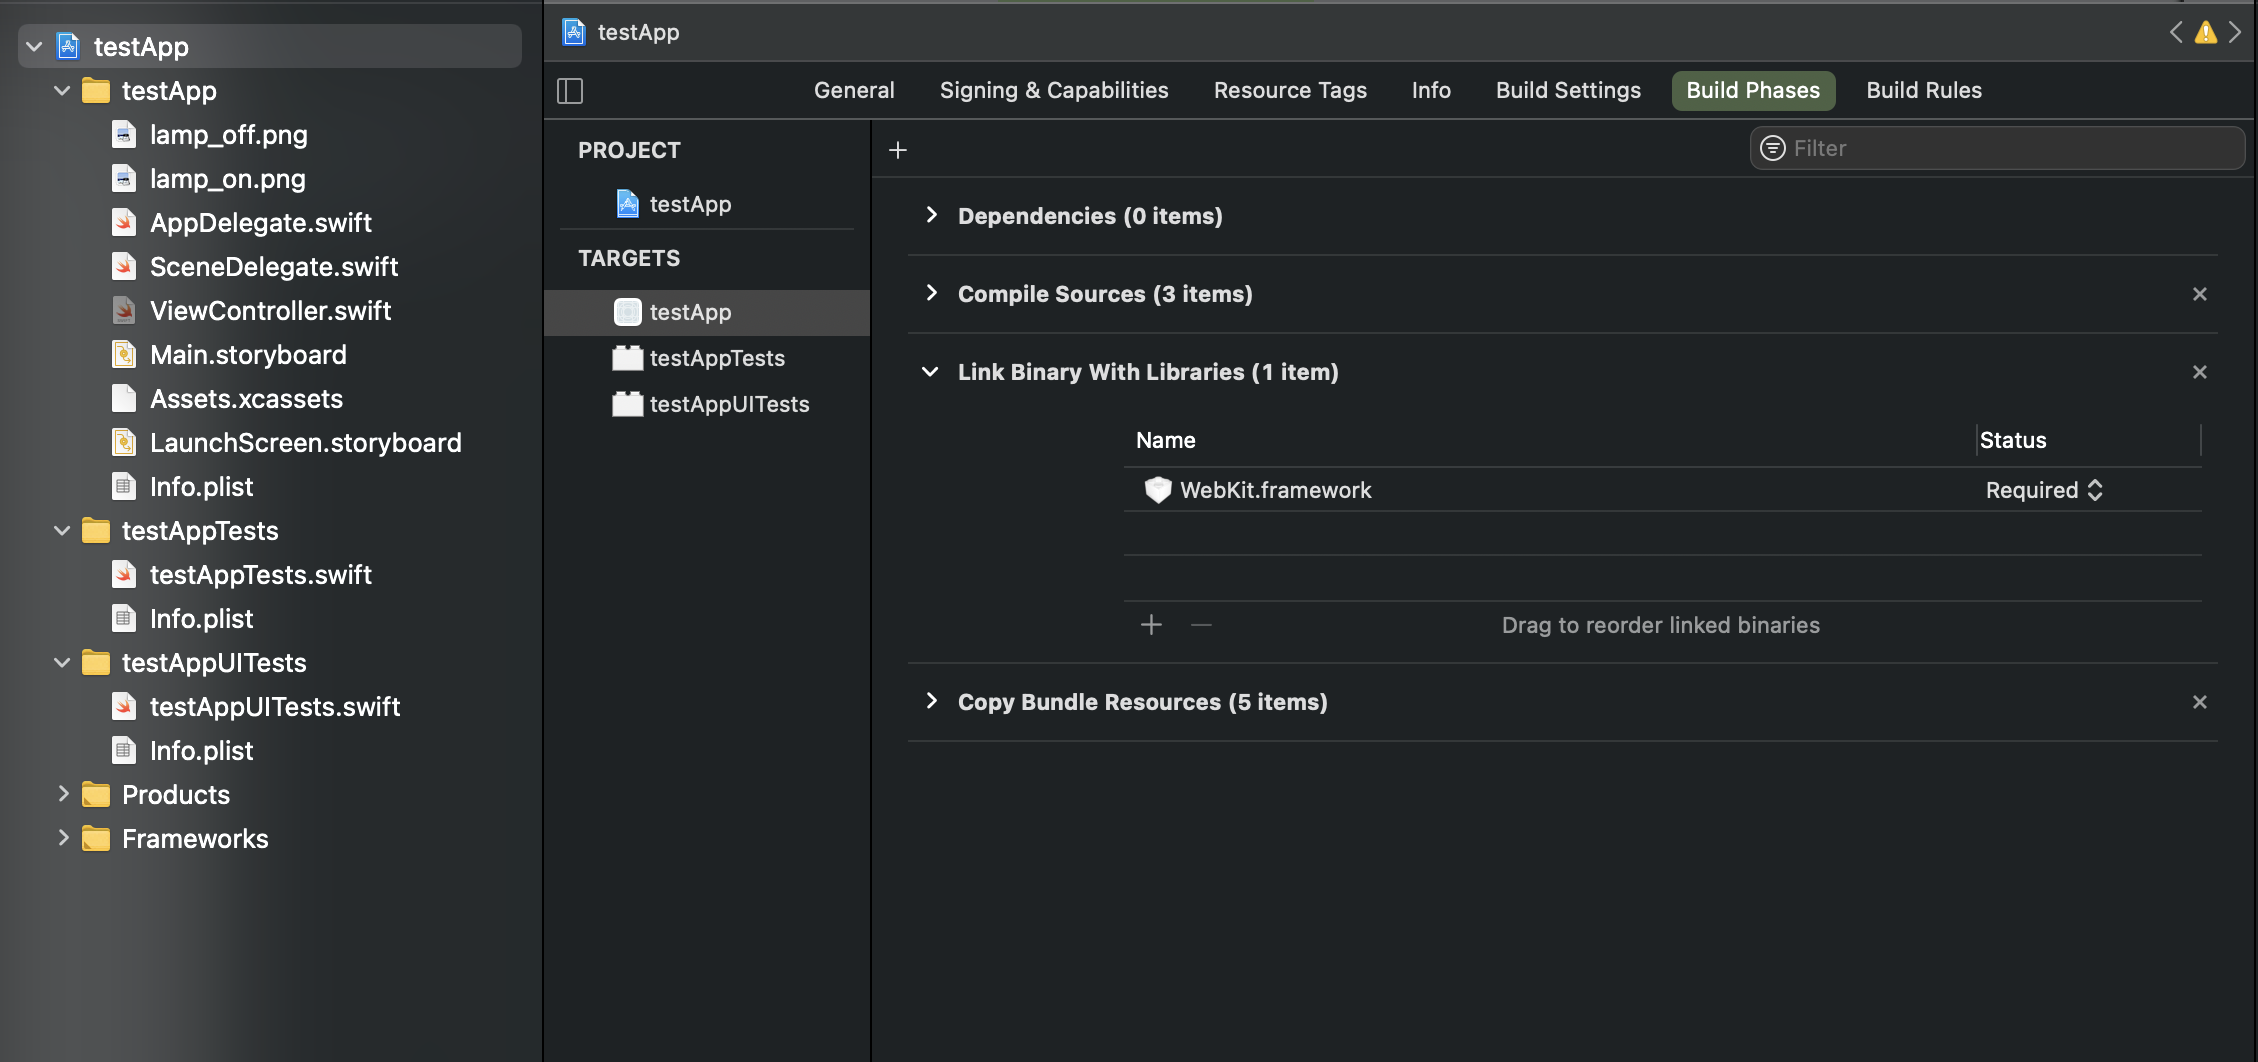Click the testApp project icon in navigator root
This screenshot has width=2258, height=1062.
[x=68, y=46]
